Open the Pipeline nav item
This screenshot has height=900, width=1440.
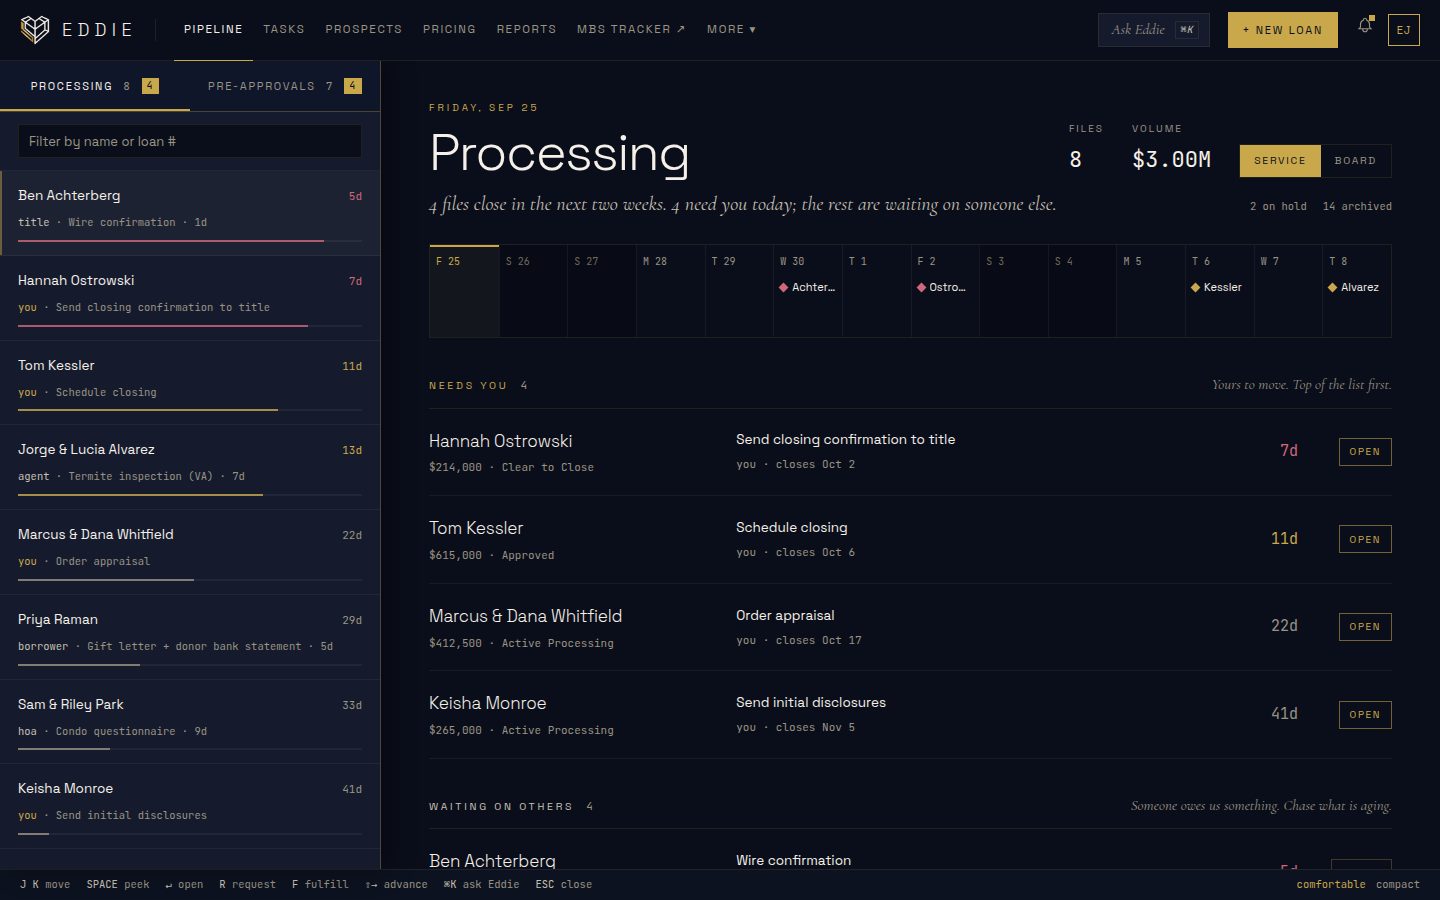(x=213, y=30)
